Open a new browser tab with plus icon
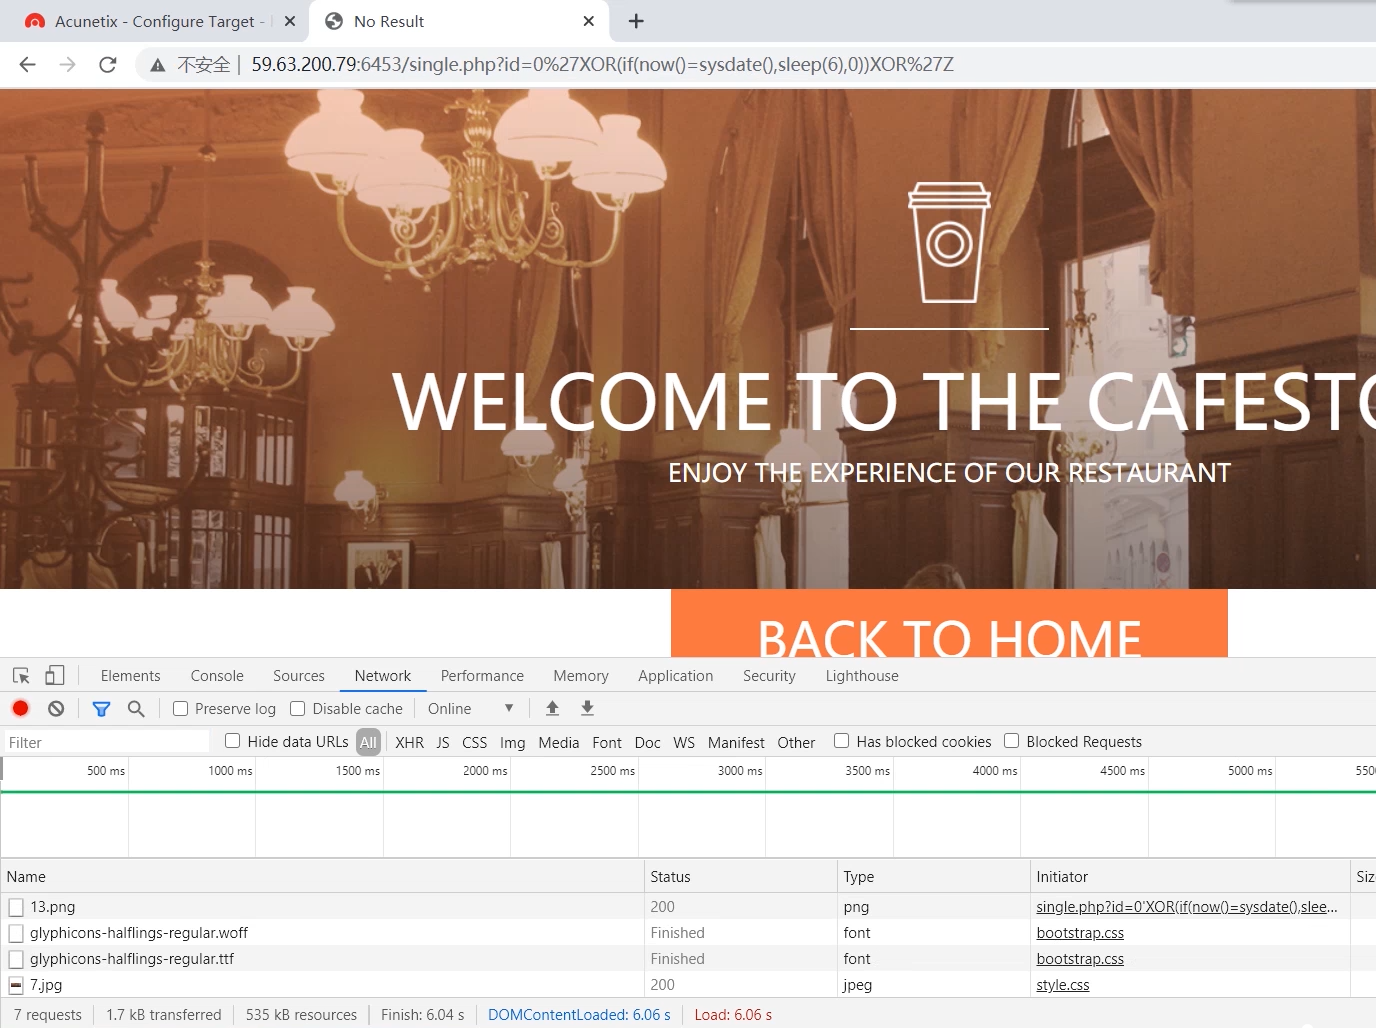 [636, 21]
